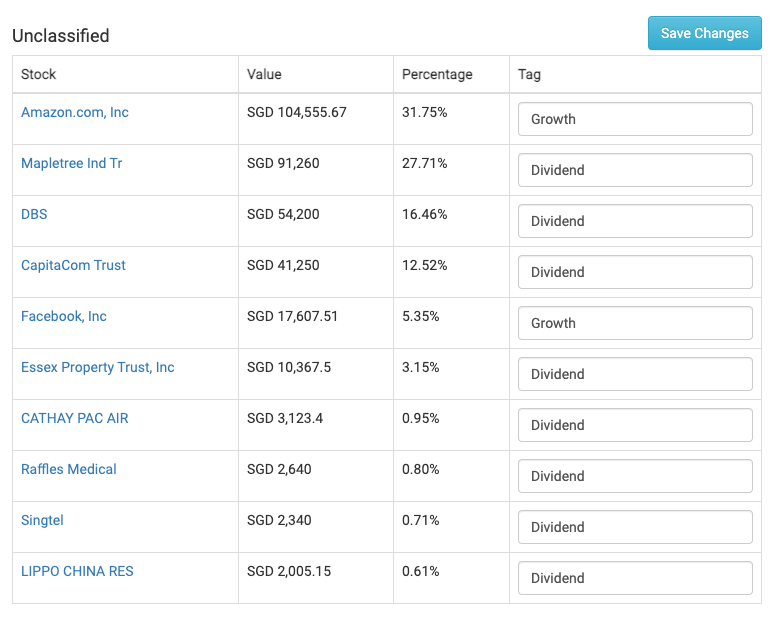771x620 pixels.
Task: Edit the tag field for CapitaCom Trust
Action: click(x=635, y=272)
